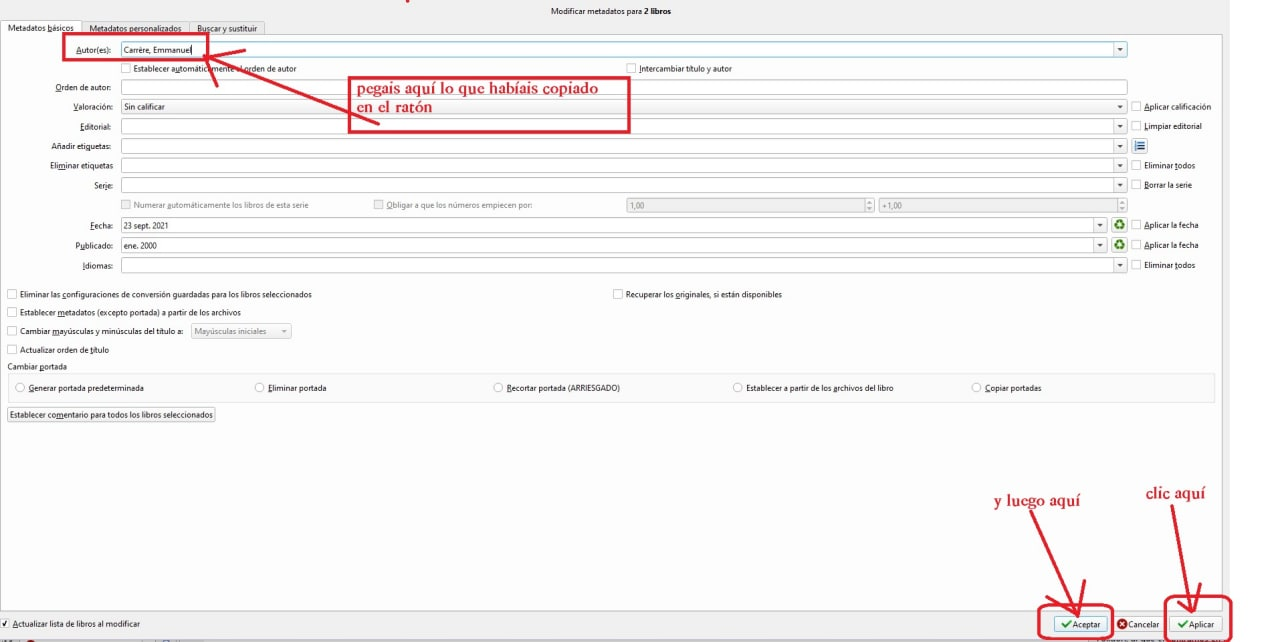The image size is (1280, 642).
Task: Check Recuperar los originales, si están disponibles
Action: (697, 295)
